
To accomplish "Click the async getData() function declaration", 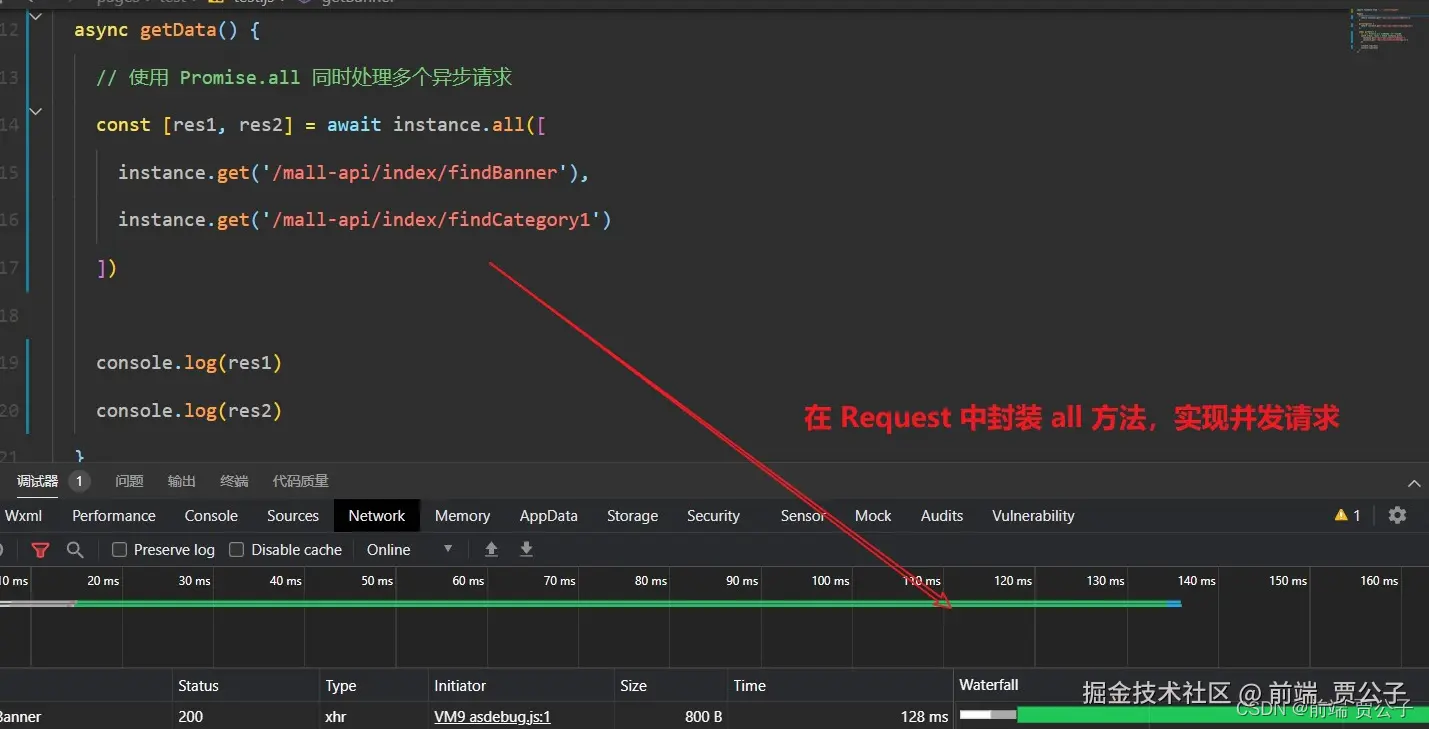I will click(167, 30).
